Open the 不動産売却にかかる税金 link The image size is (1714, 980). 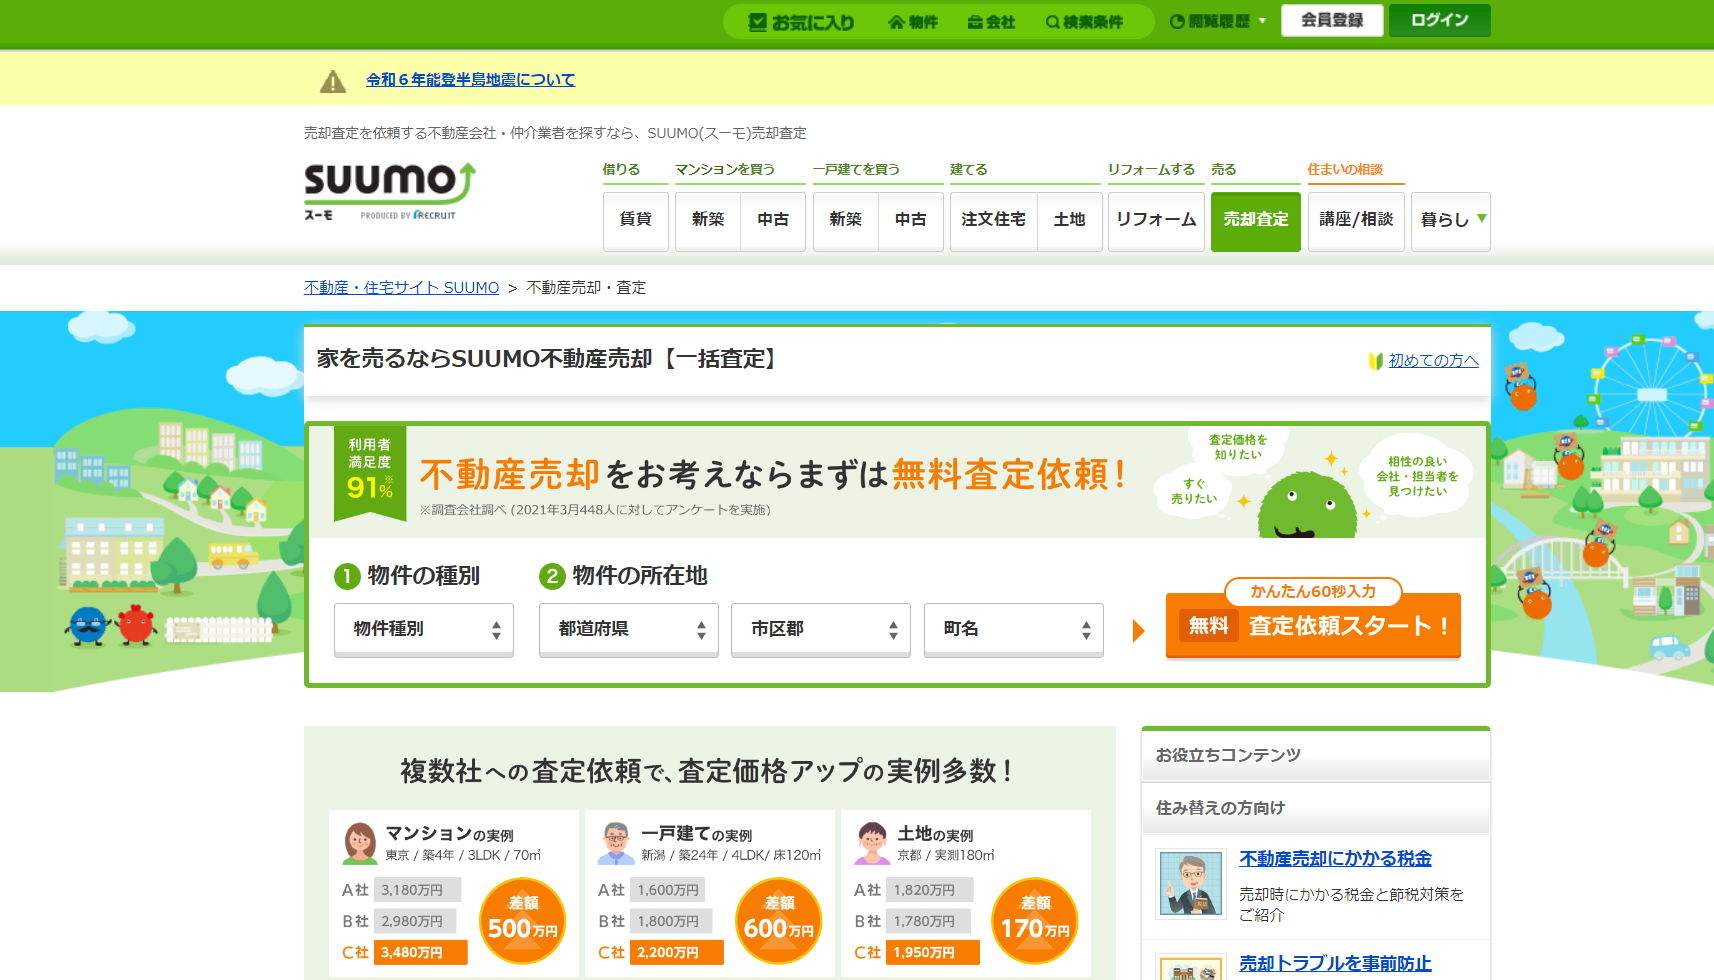pos(1335,859)
